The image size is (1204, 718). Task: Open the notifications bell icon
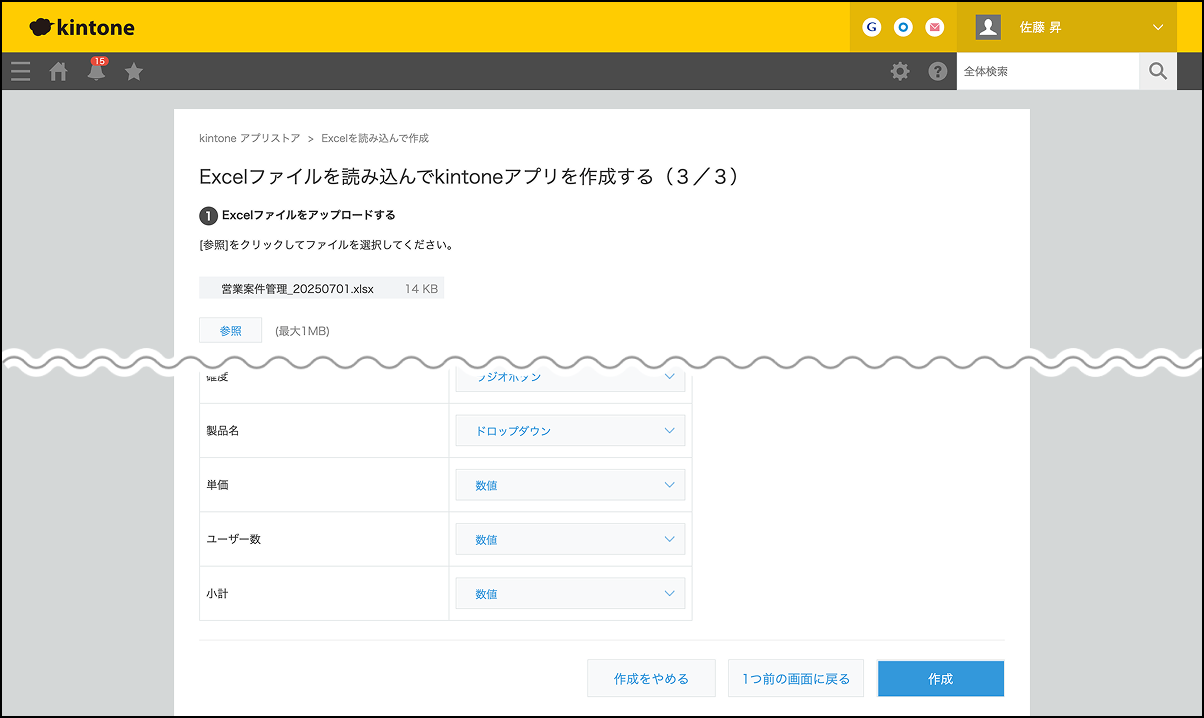coord(96,71)
